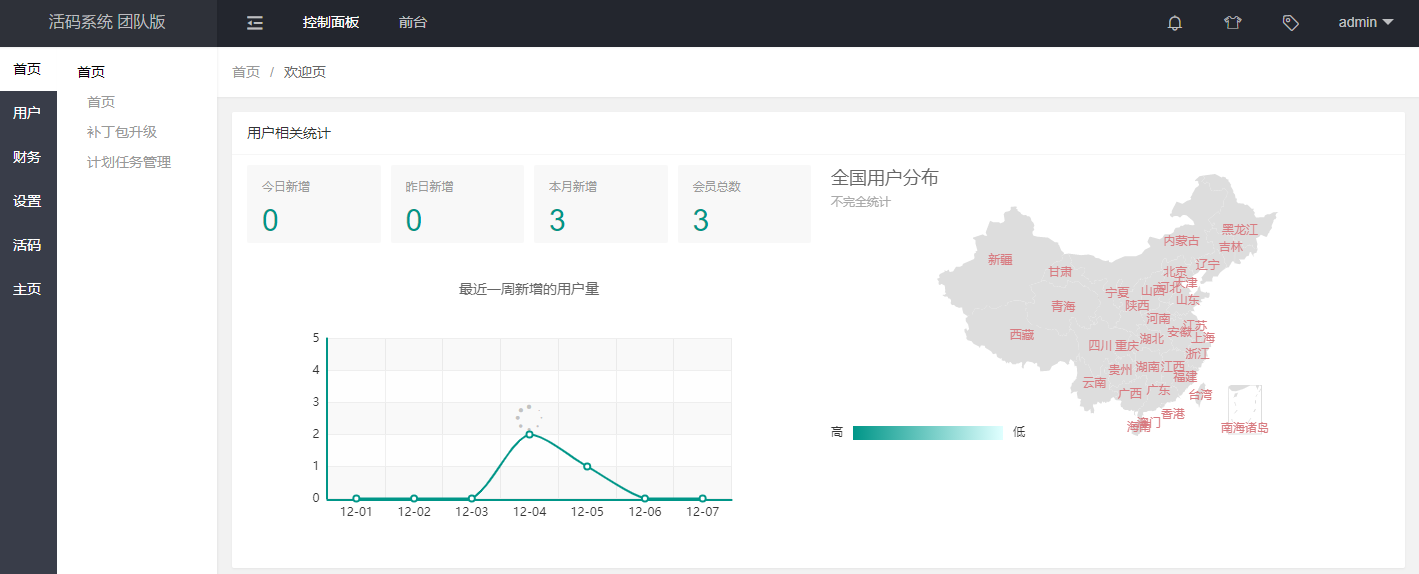
Task: Select 首页 in the dark sidebar
Action: [28, 69]
